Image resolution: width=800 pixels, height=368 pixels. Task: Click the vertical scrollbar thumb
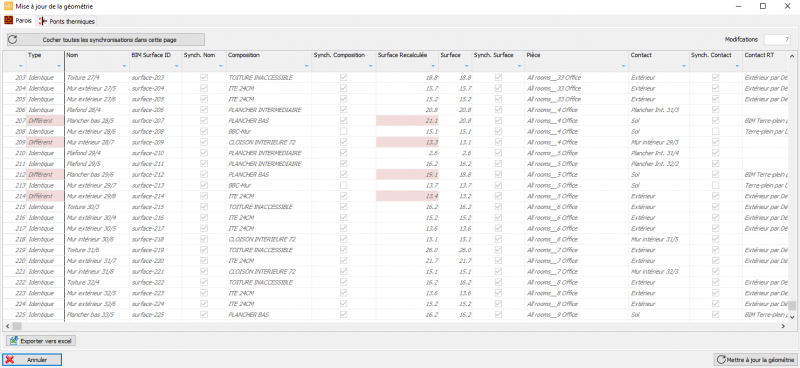(792, 306)
